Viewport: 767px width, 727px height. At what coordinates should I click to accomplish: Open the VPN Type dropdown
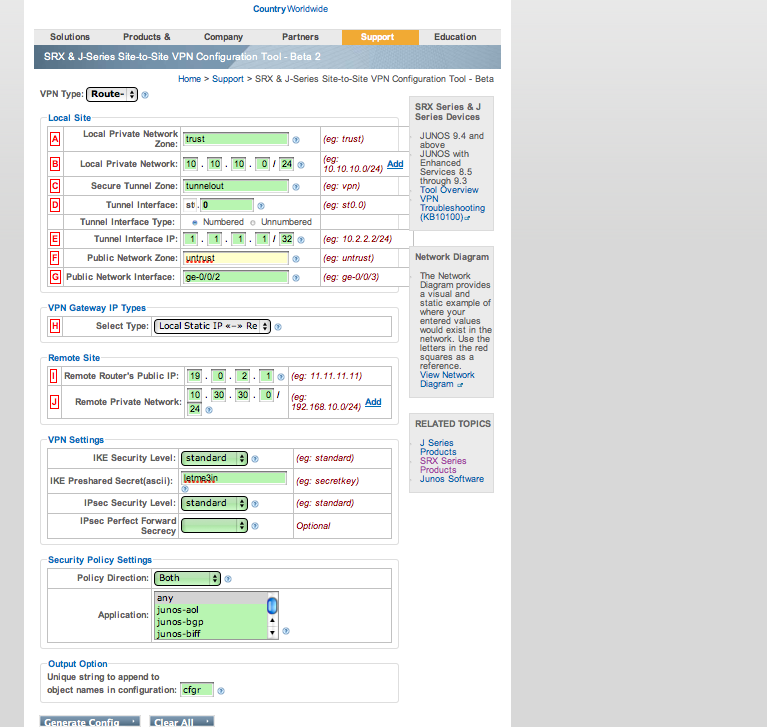click(x=112, y=94)
